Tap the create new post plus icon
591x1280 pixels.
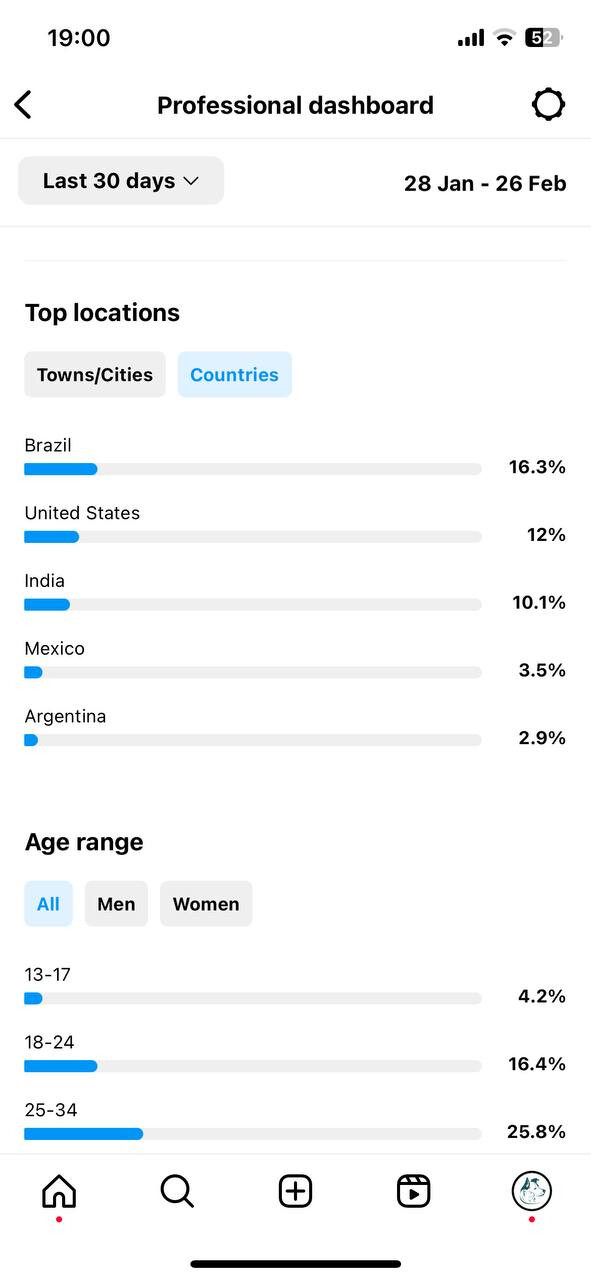click(295, 1191)
